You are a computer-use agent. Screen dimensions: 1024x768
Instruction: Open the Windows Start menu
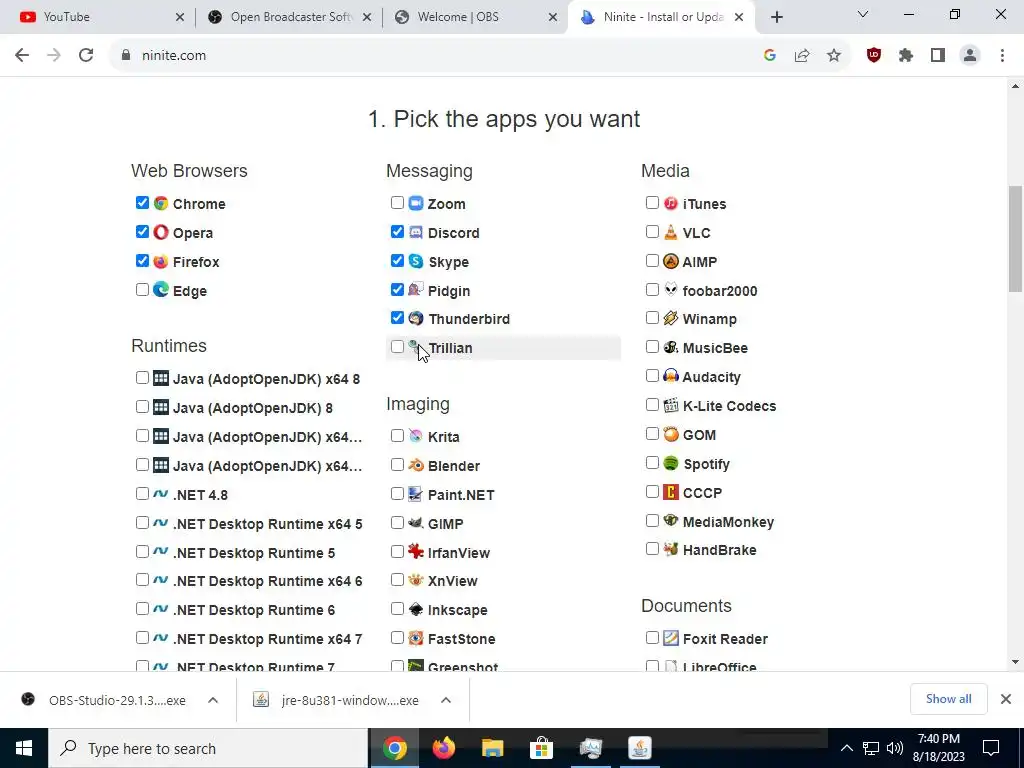click(x=24, y=748)
